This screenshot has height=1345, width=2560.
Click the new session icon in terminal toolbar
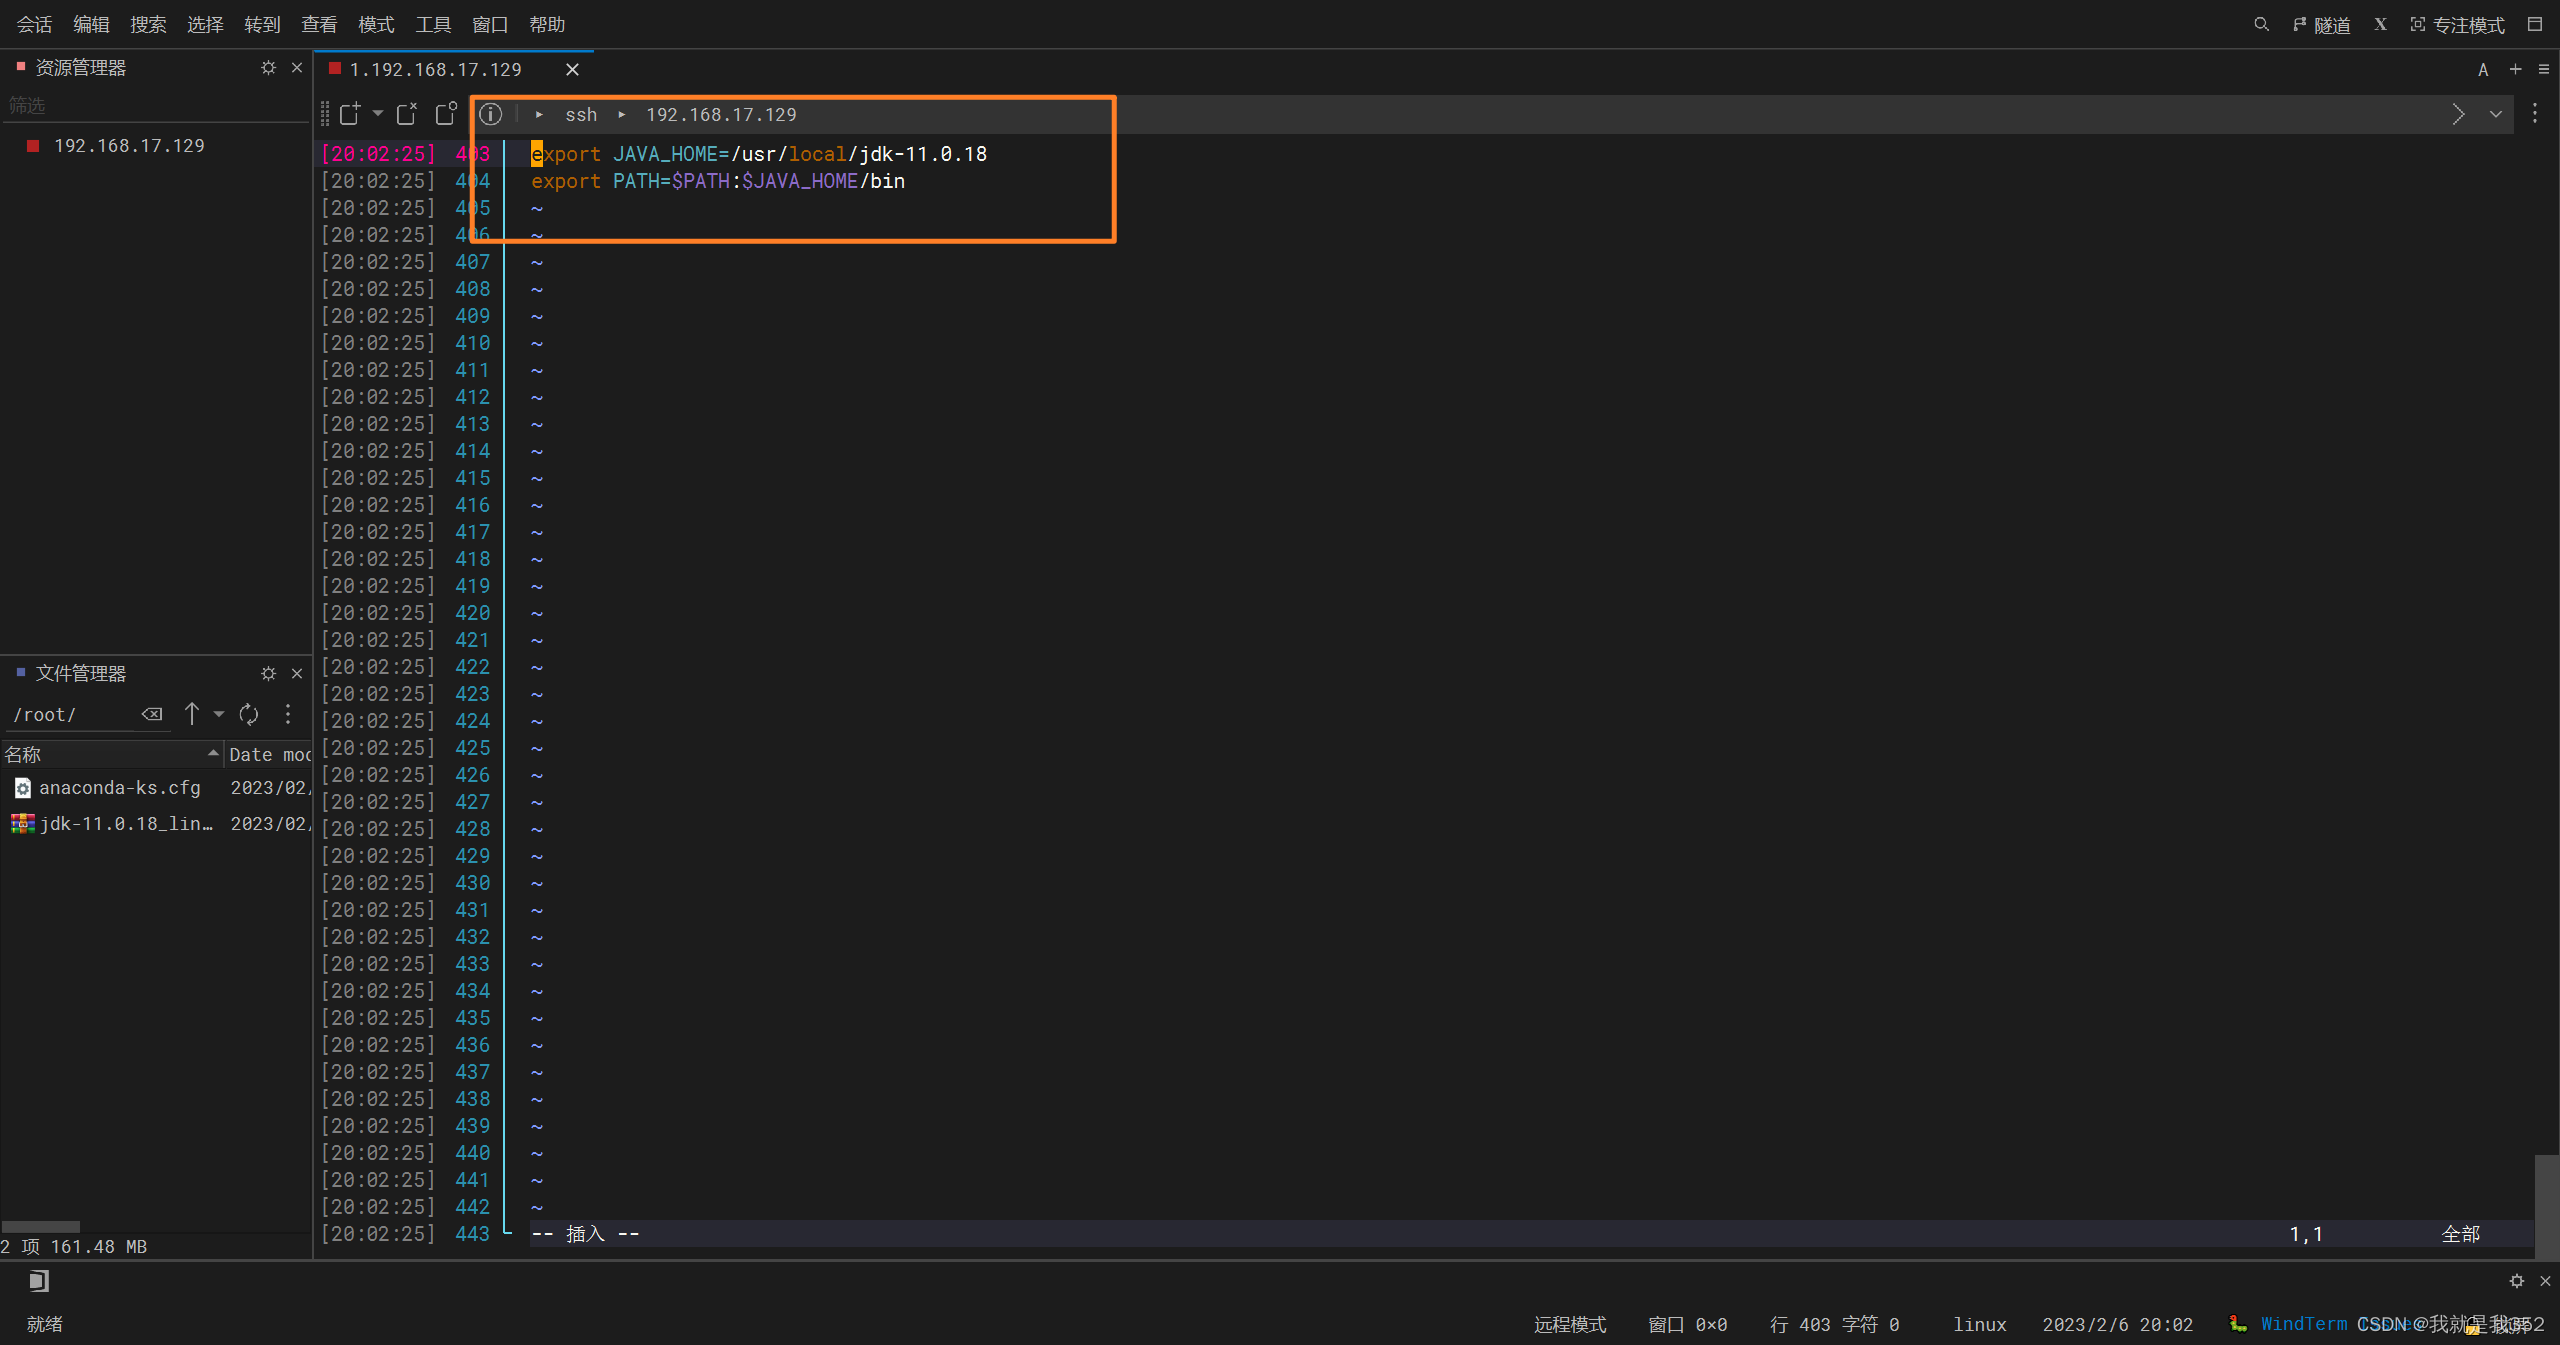click(349, 114)
